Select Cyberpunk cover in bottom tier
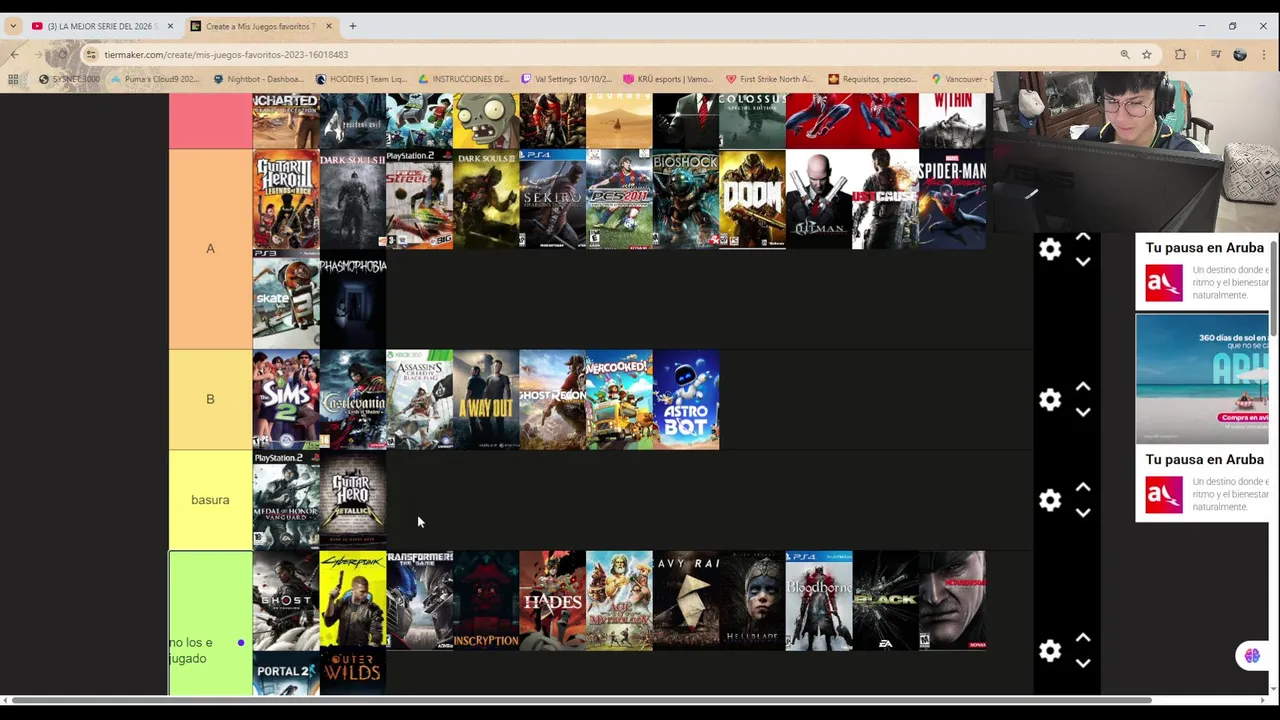Viewport: 1280px width, 720px height. pos(353,600)
